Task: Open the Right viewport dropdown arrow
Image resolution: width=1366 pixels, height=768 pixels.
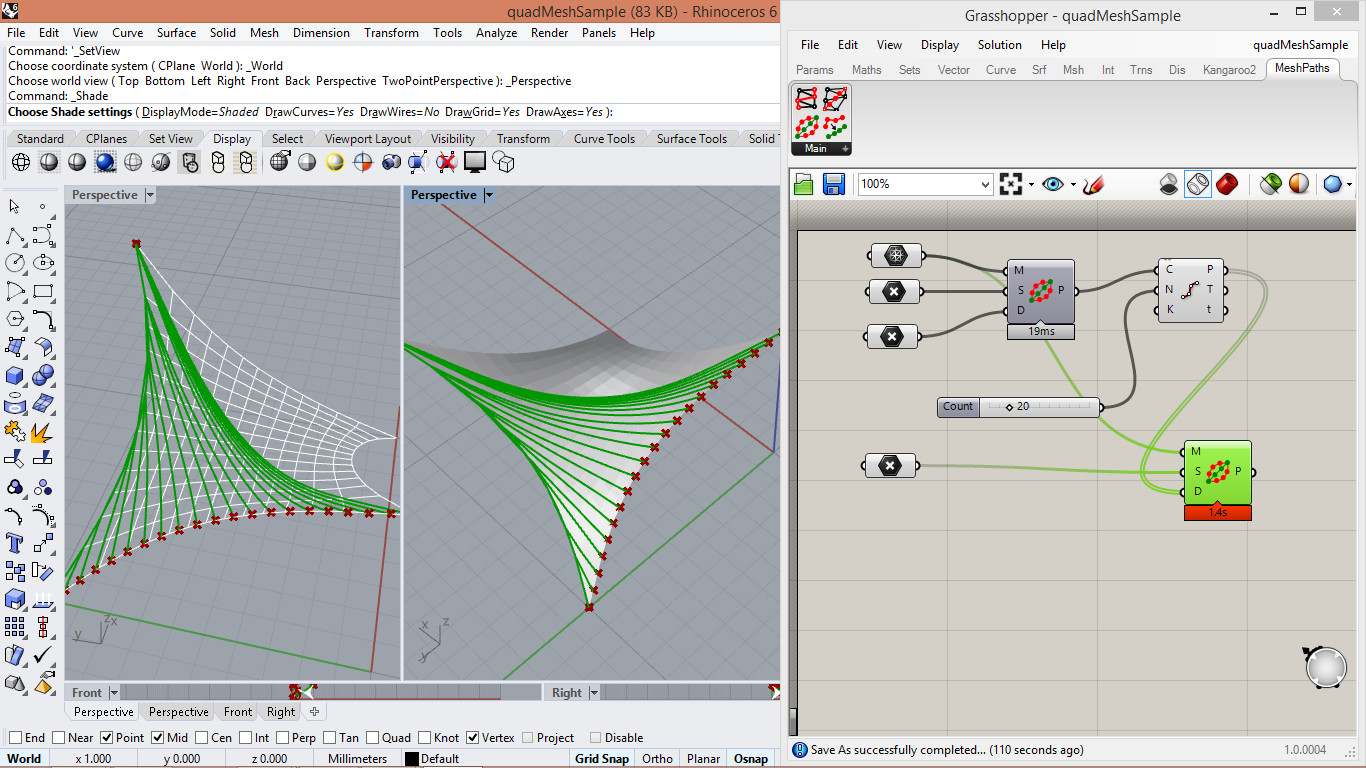Action: pos(594,692)
